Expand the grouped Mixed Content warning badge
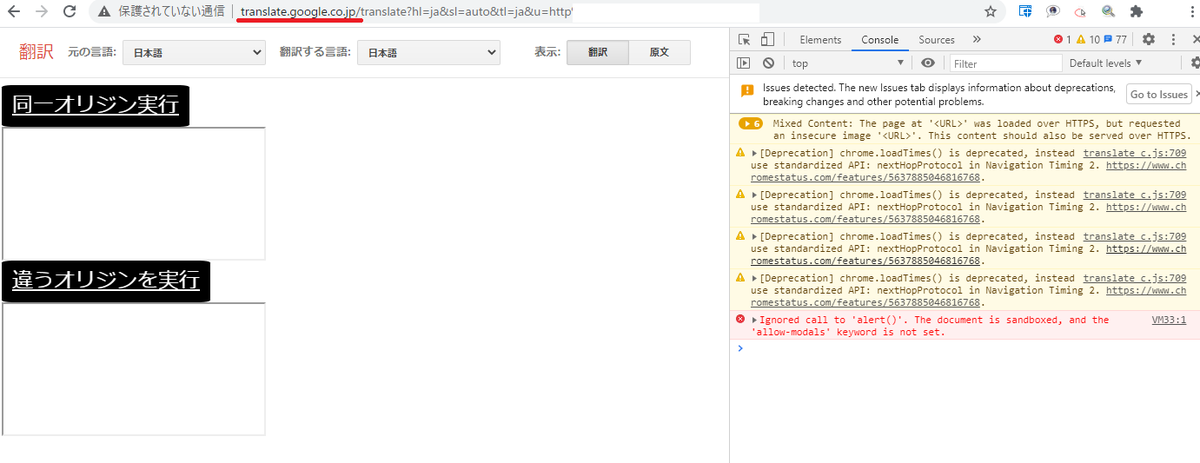1200x463 pixels. [x=751, y=124]
